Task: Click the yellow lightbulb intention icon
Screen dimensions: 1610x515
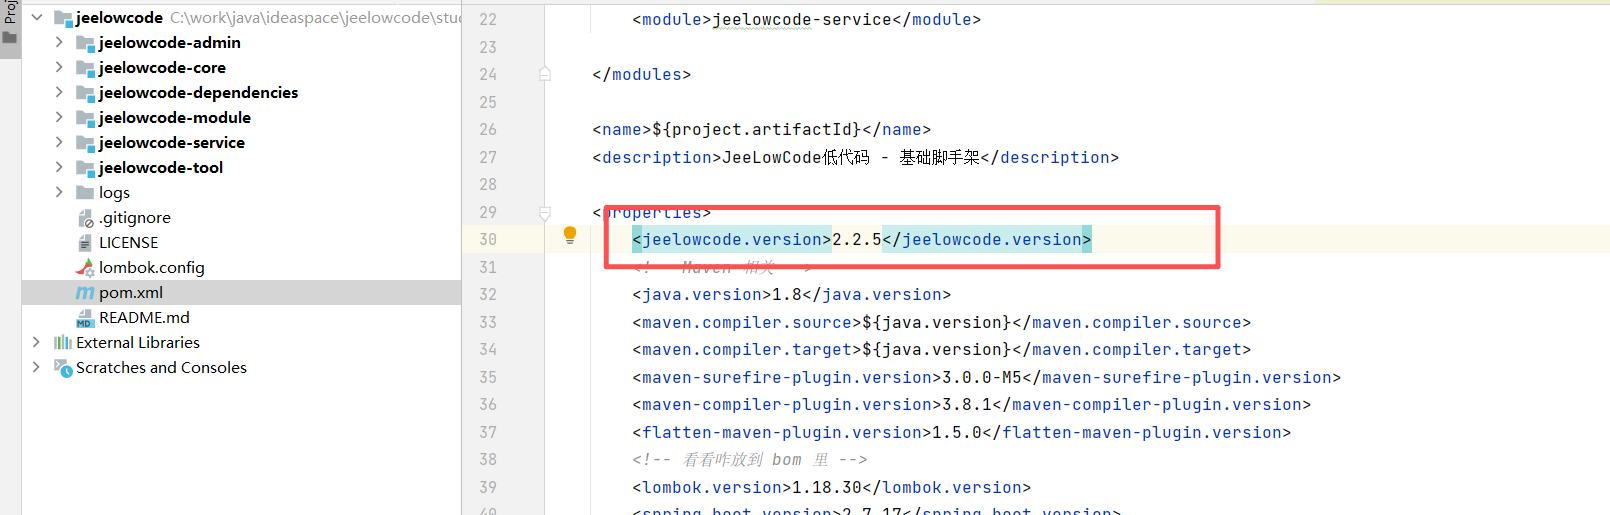Action: (570, 236)
